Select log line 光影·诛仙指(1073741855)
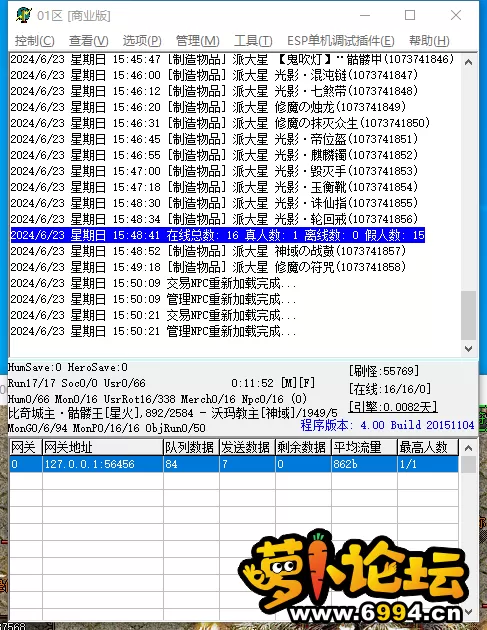 [x=214, y=203]
